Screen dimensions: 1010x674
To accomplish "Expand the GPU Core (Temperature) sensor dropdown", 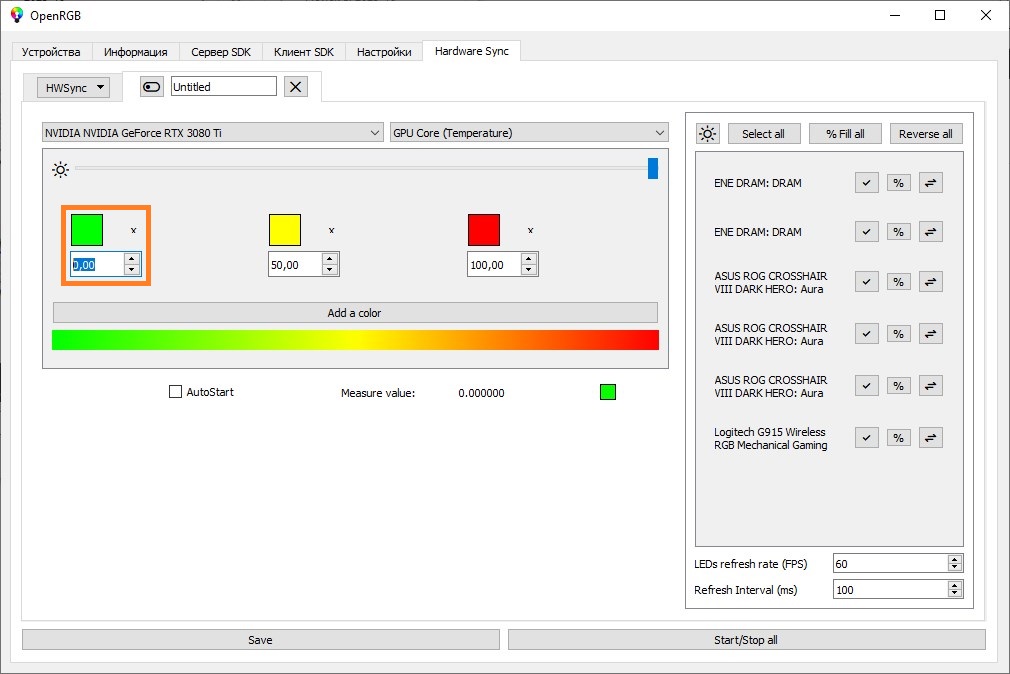I will [x=529, y=133].
